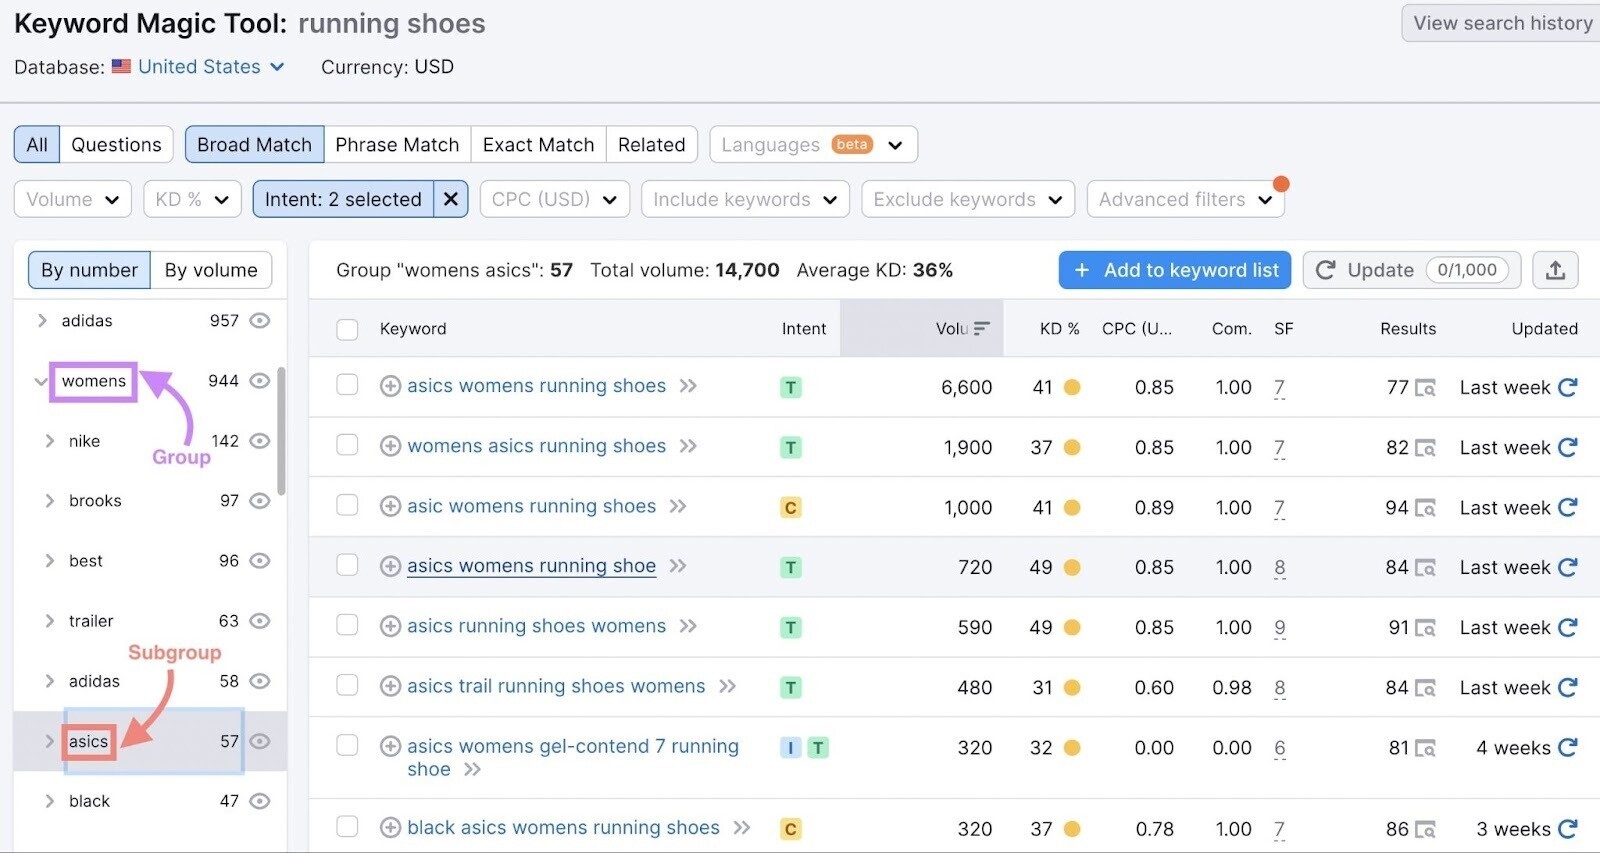The image size is (1600, 853).
Task: Tick the select-all checkbox in header
Action: click(347, 329)
